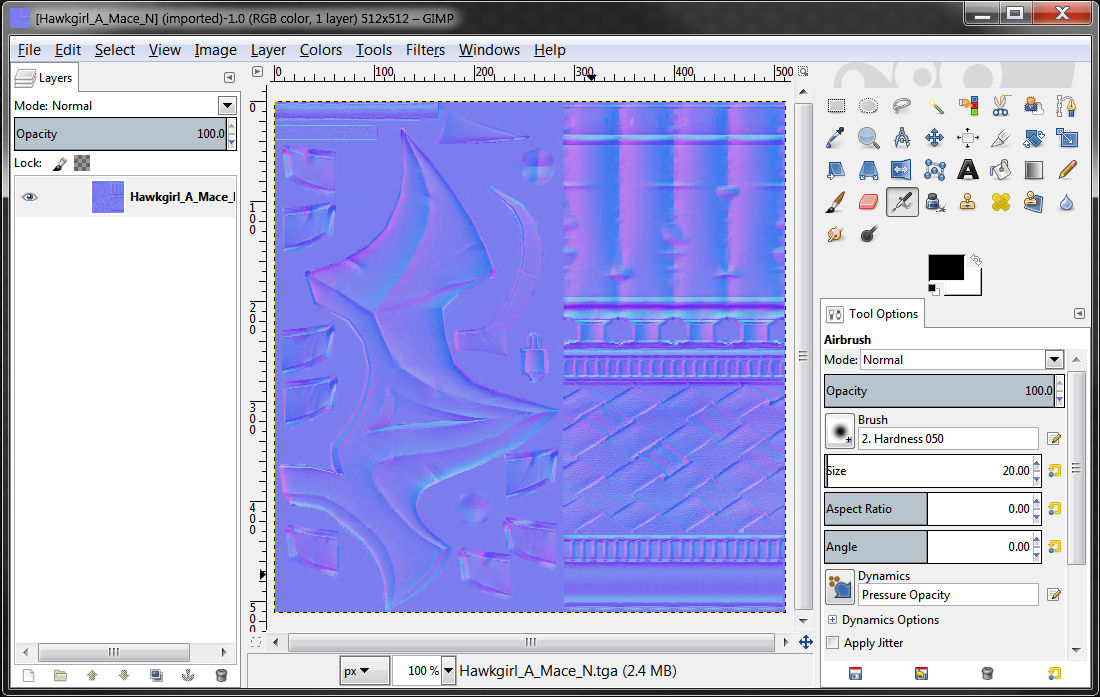The height and width of the screenshot is (697, 1100).
Task: Select the Paths tool
Action: pos(1067,106)
